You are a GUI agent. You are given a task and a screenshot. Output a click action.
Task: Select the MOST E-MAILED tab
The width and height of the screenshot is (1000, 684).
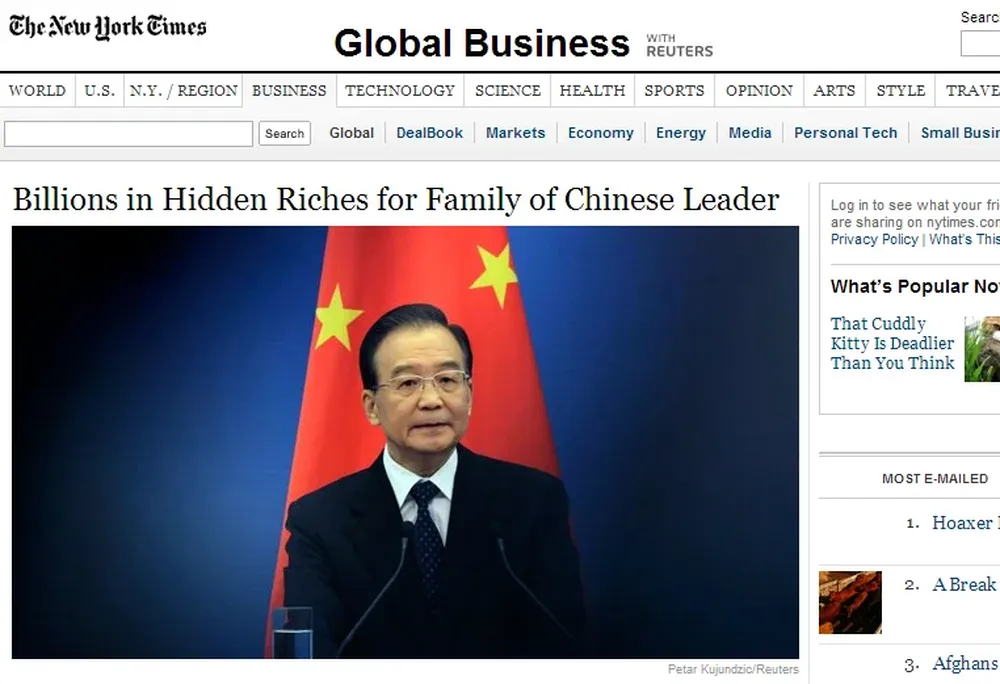935,479
